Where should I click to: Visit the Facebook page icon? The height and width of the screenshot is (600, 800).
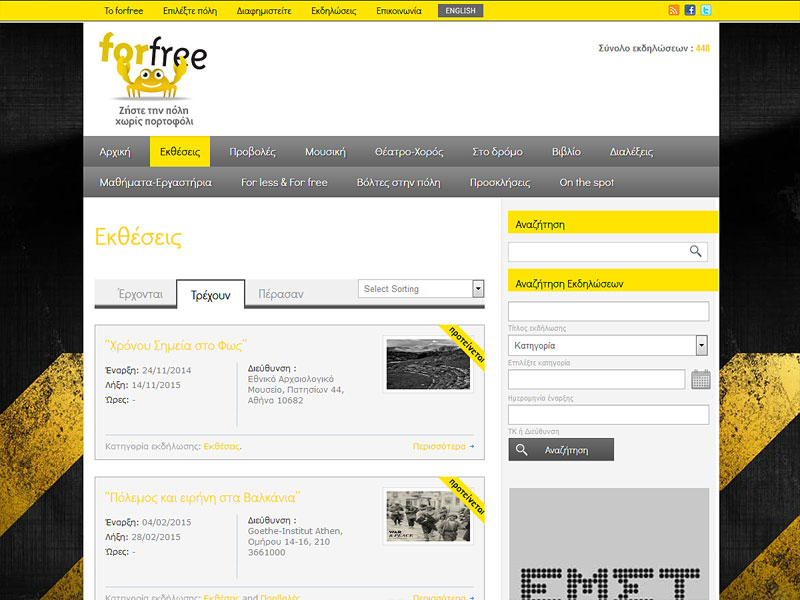[x=690, y=10]
